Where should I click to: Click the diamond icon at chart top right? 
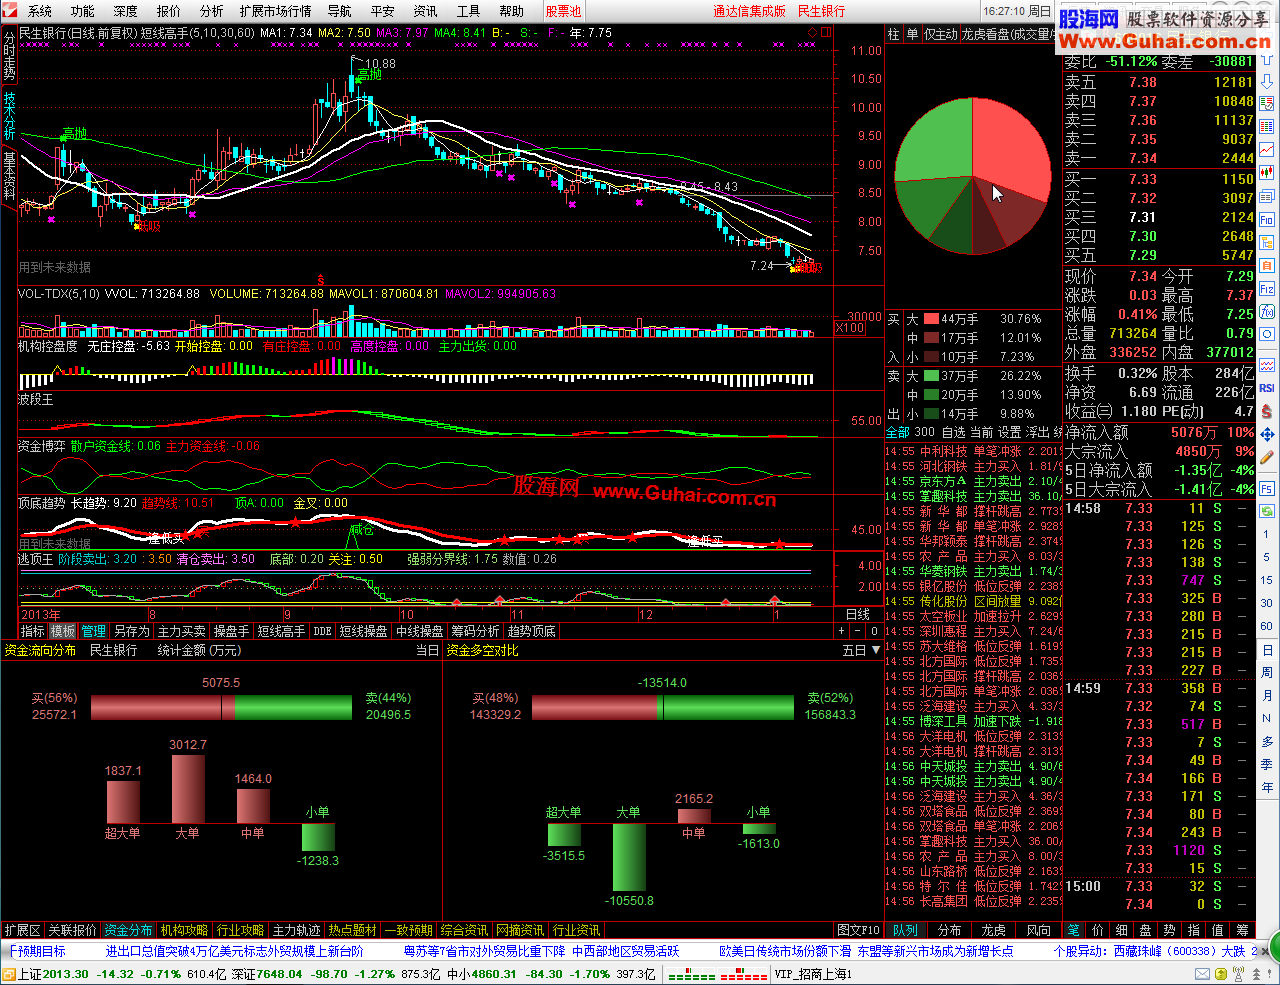click(x=812, y=33)
